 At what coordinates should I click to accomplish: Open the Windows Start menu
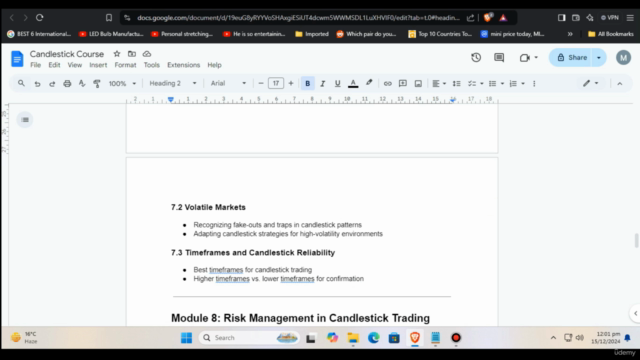pos(186,338)
